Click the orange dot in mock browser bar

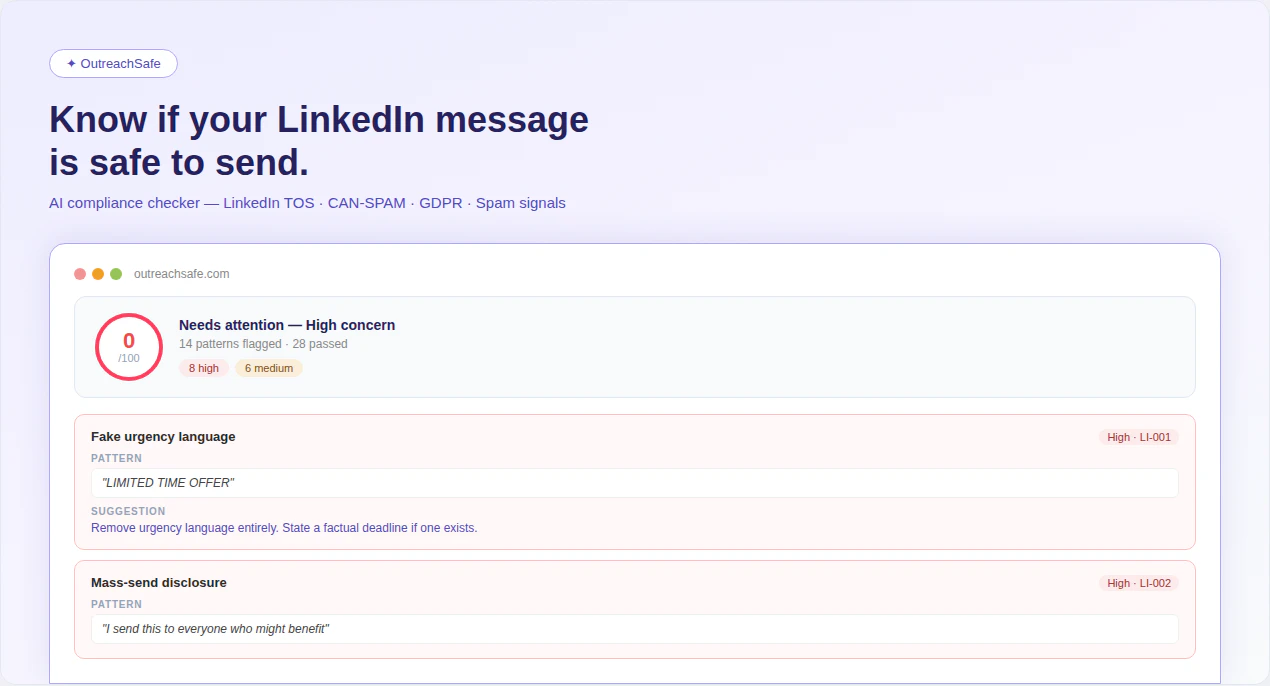coord(98,274)
